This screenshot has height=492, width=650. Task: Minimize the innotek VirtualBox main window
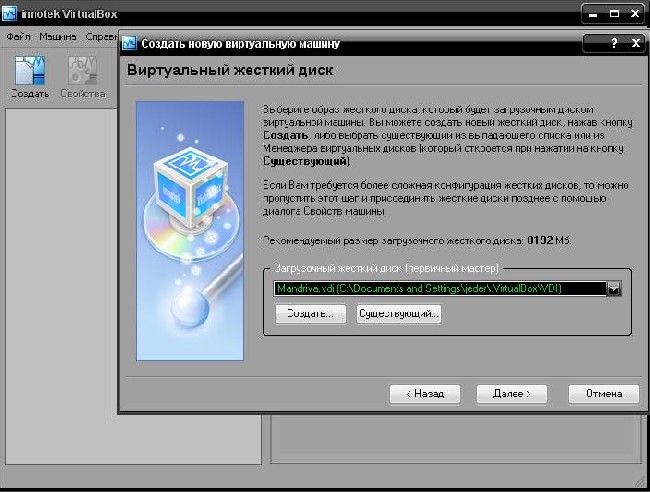(593, 14)
